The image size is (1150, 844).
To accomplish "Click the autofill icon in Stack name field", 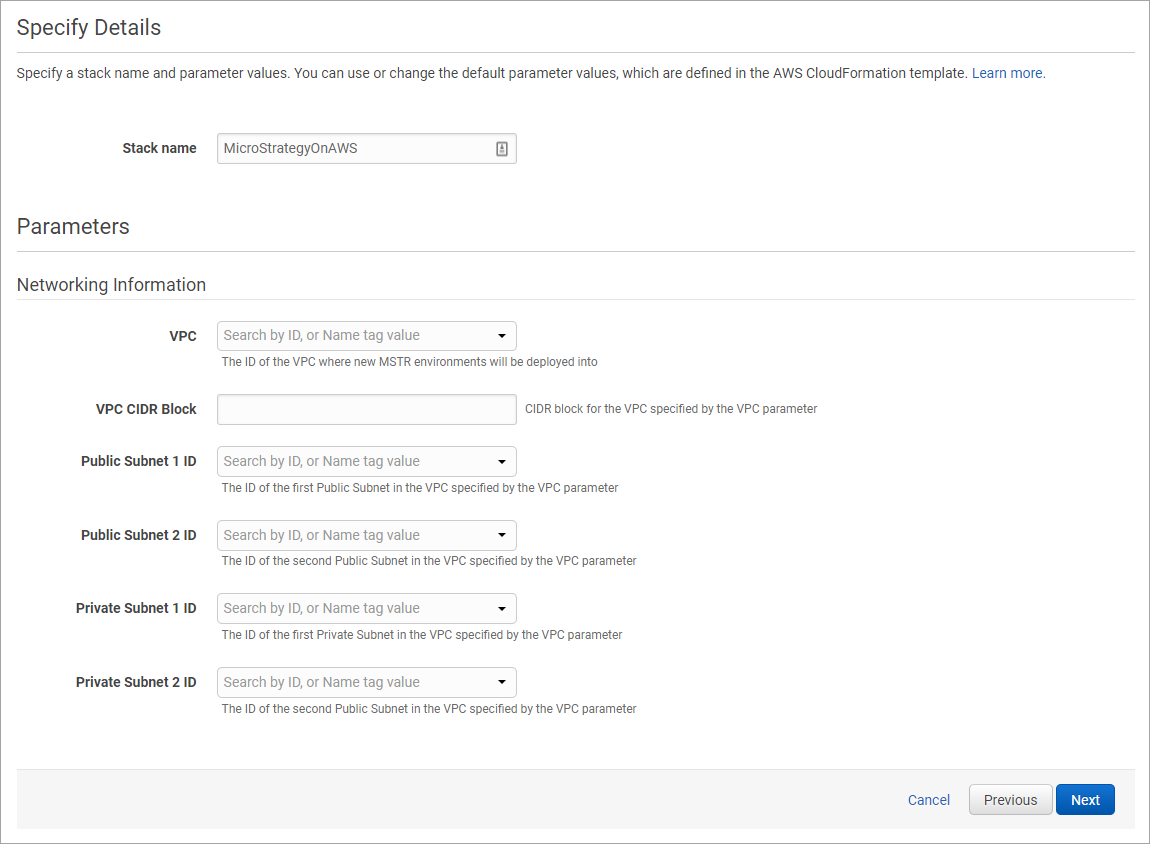I will 501,149.
